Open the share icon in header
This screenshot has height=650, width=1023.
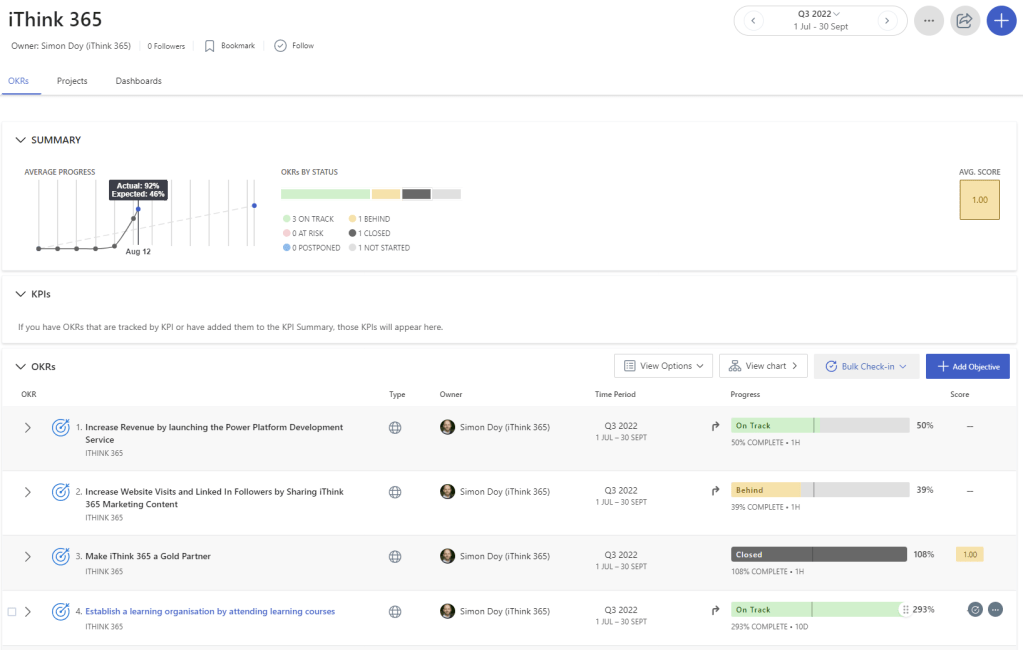click(965, 20)
